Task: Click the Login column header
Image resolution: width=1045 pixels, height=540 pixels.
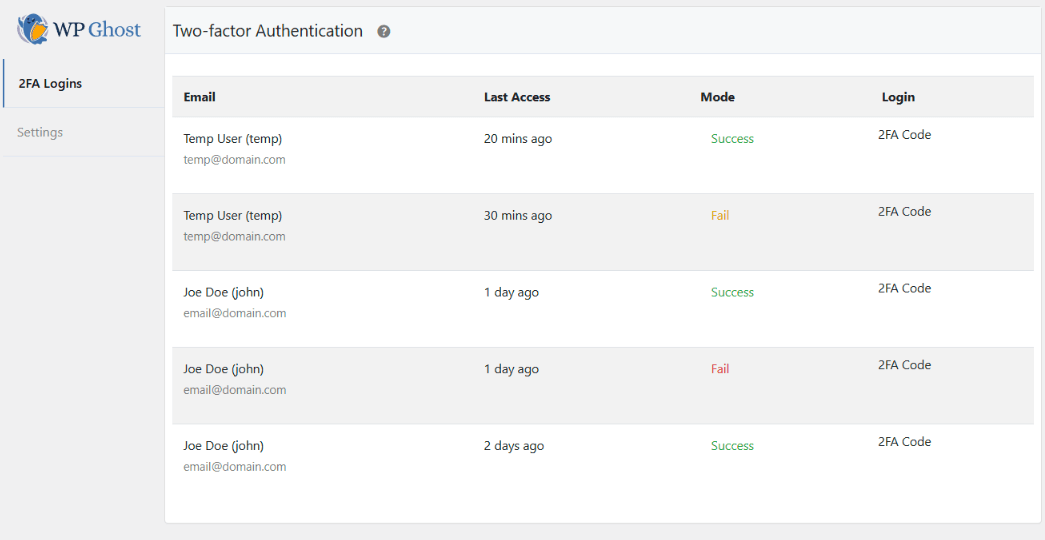Action: click(898, 97)
